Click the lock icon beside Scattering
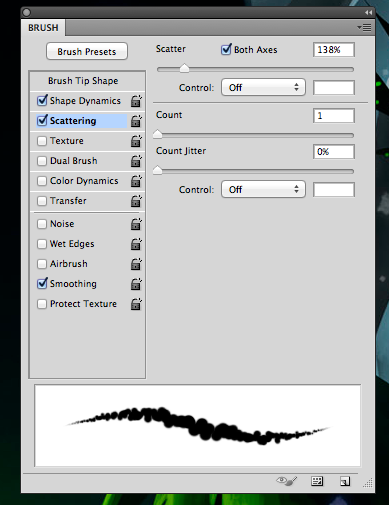389x505 pixels. pyautogui.click(x=136, y=121)
